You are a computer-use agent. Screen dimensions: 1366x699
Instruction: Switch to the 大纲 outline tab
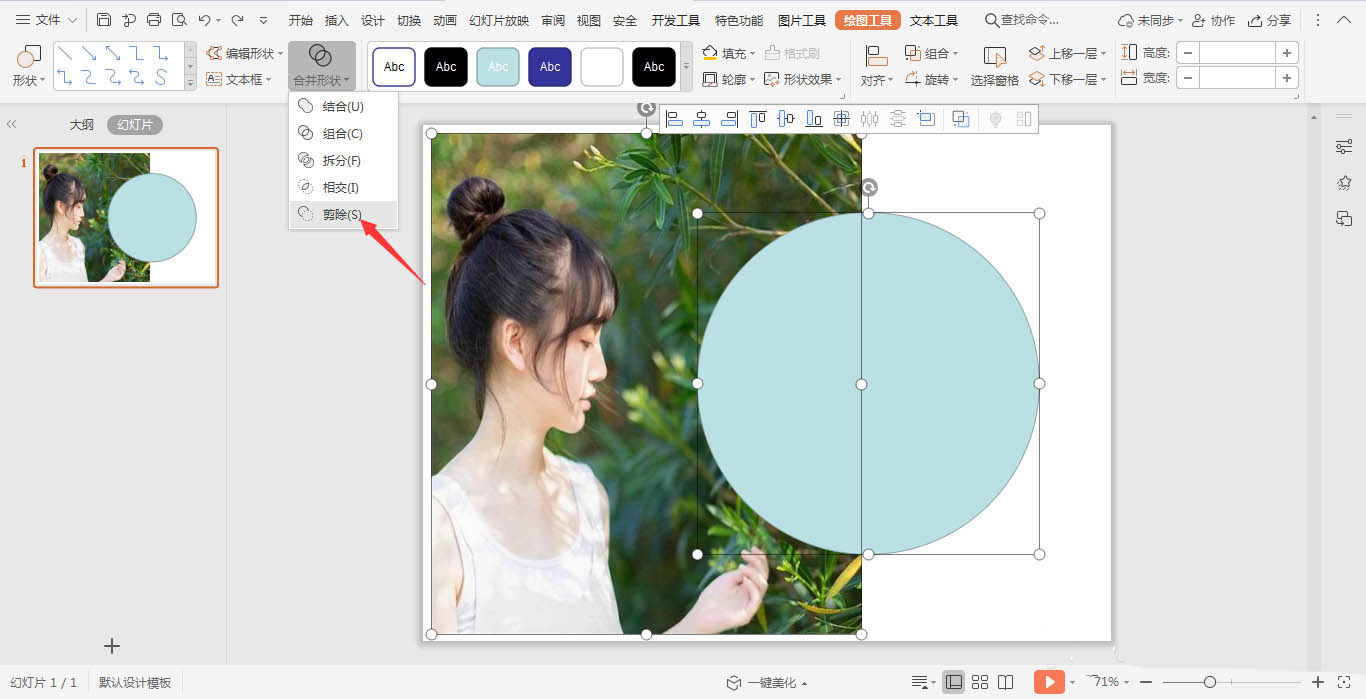point(81,125)
